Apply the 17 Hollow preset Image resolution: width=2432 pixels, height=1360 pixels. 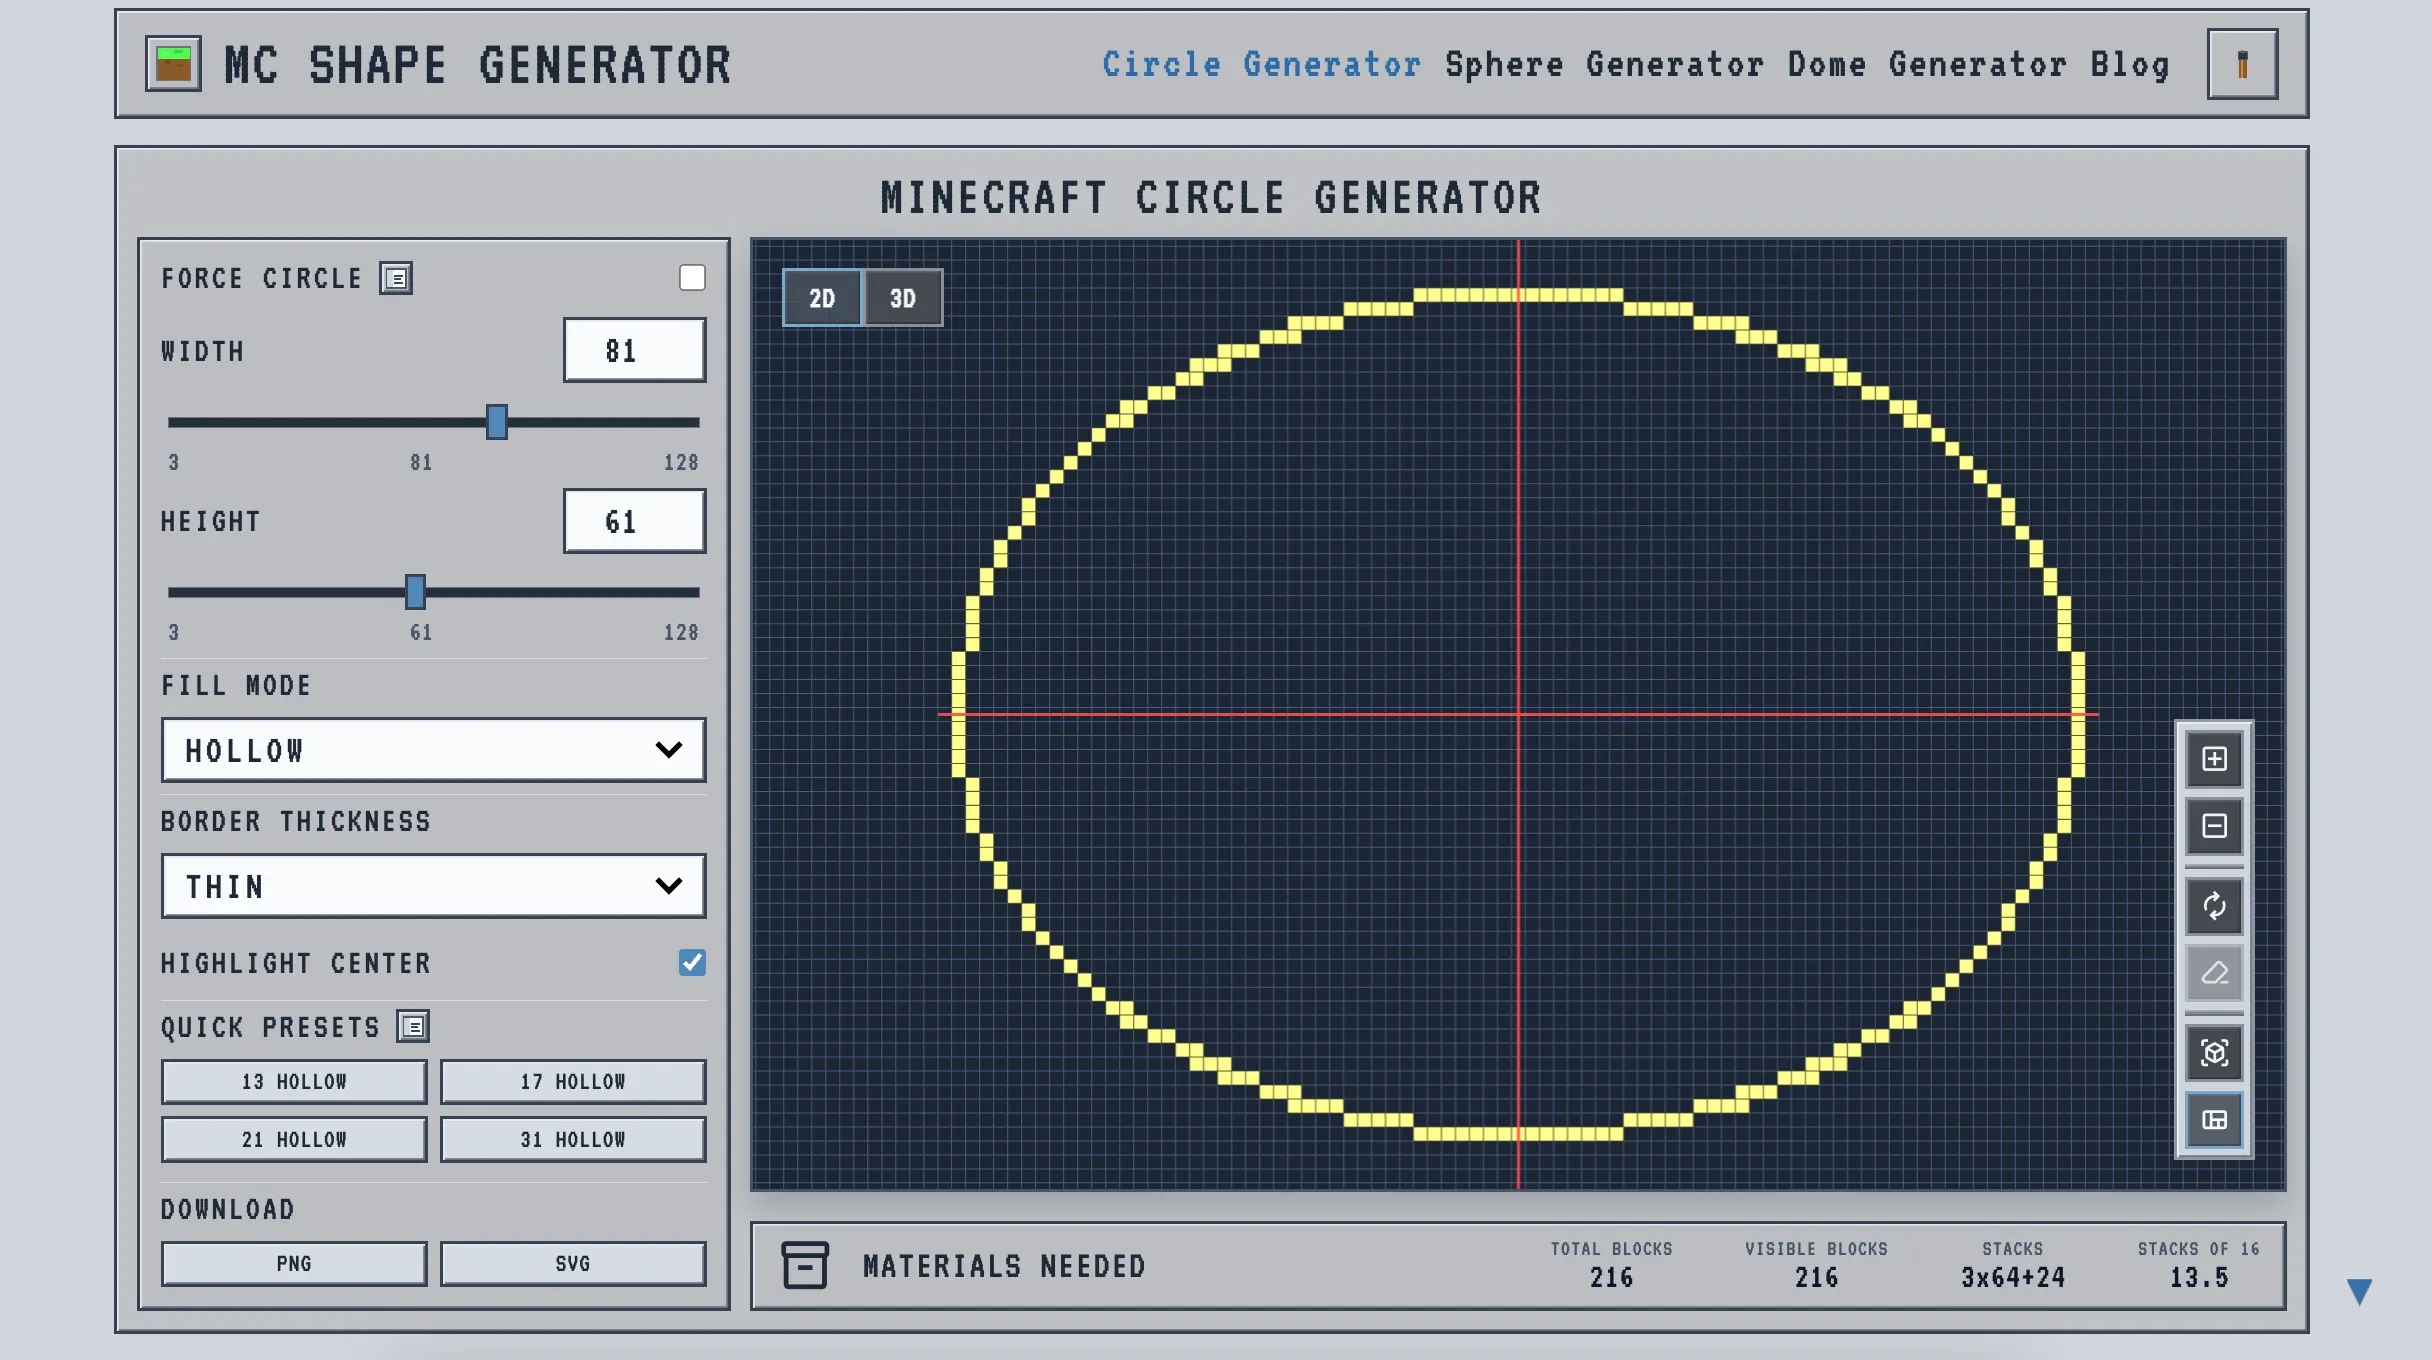[x=573, y=1082]
